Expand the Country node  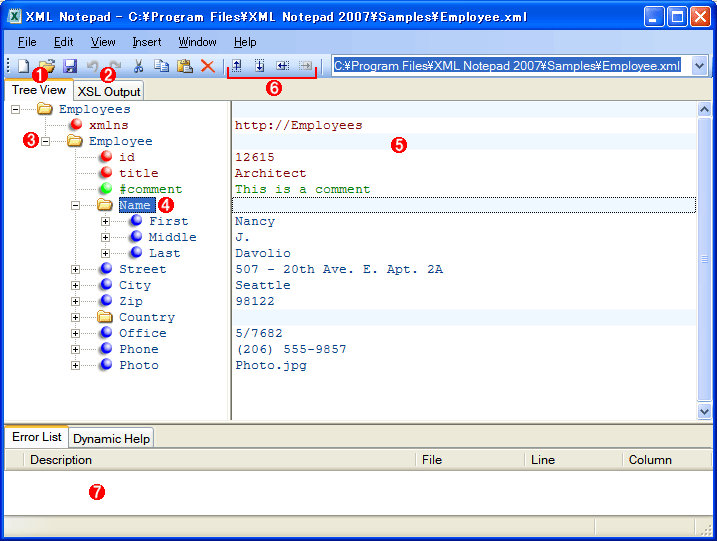(x=75, y=317)
